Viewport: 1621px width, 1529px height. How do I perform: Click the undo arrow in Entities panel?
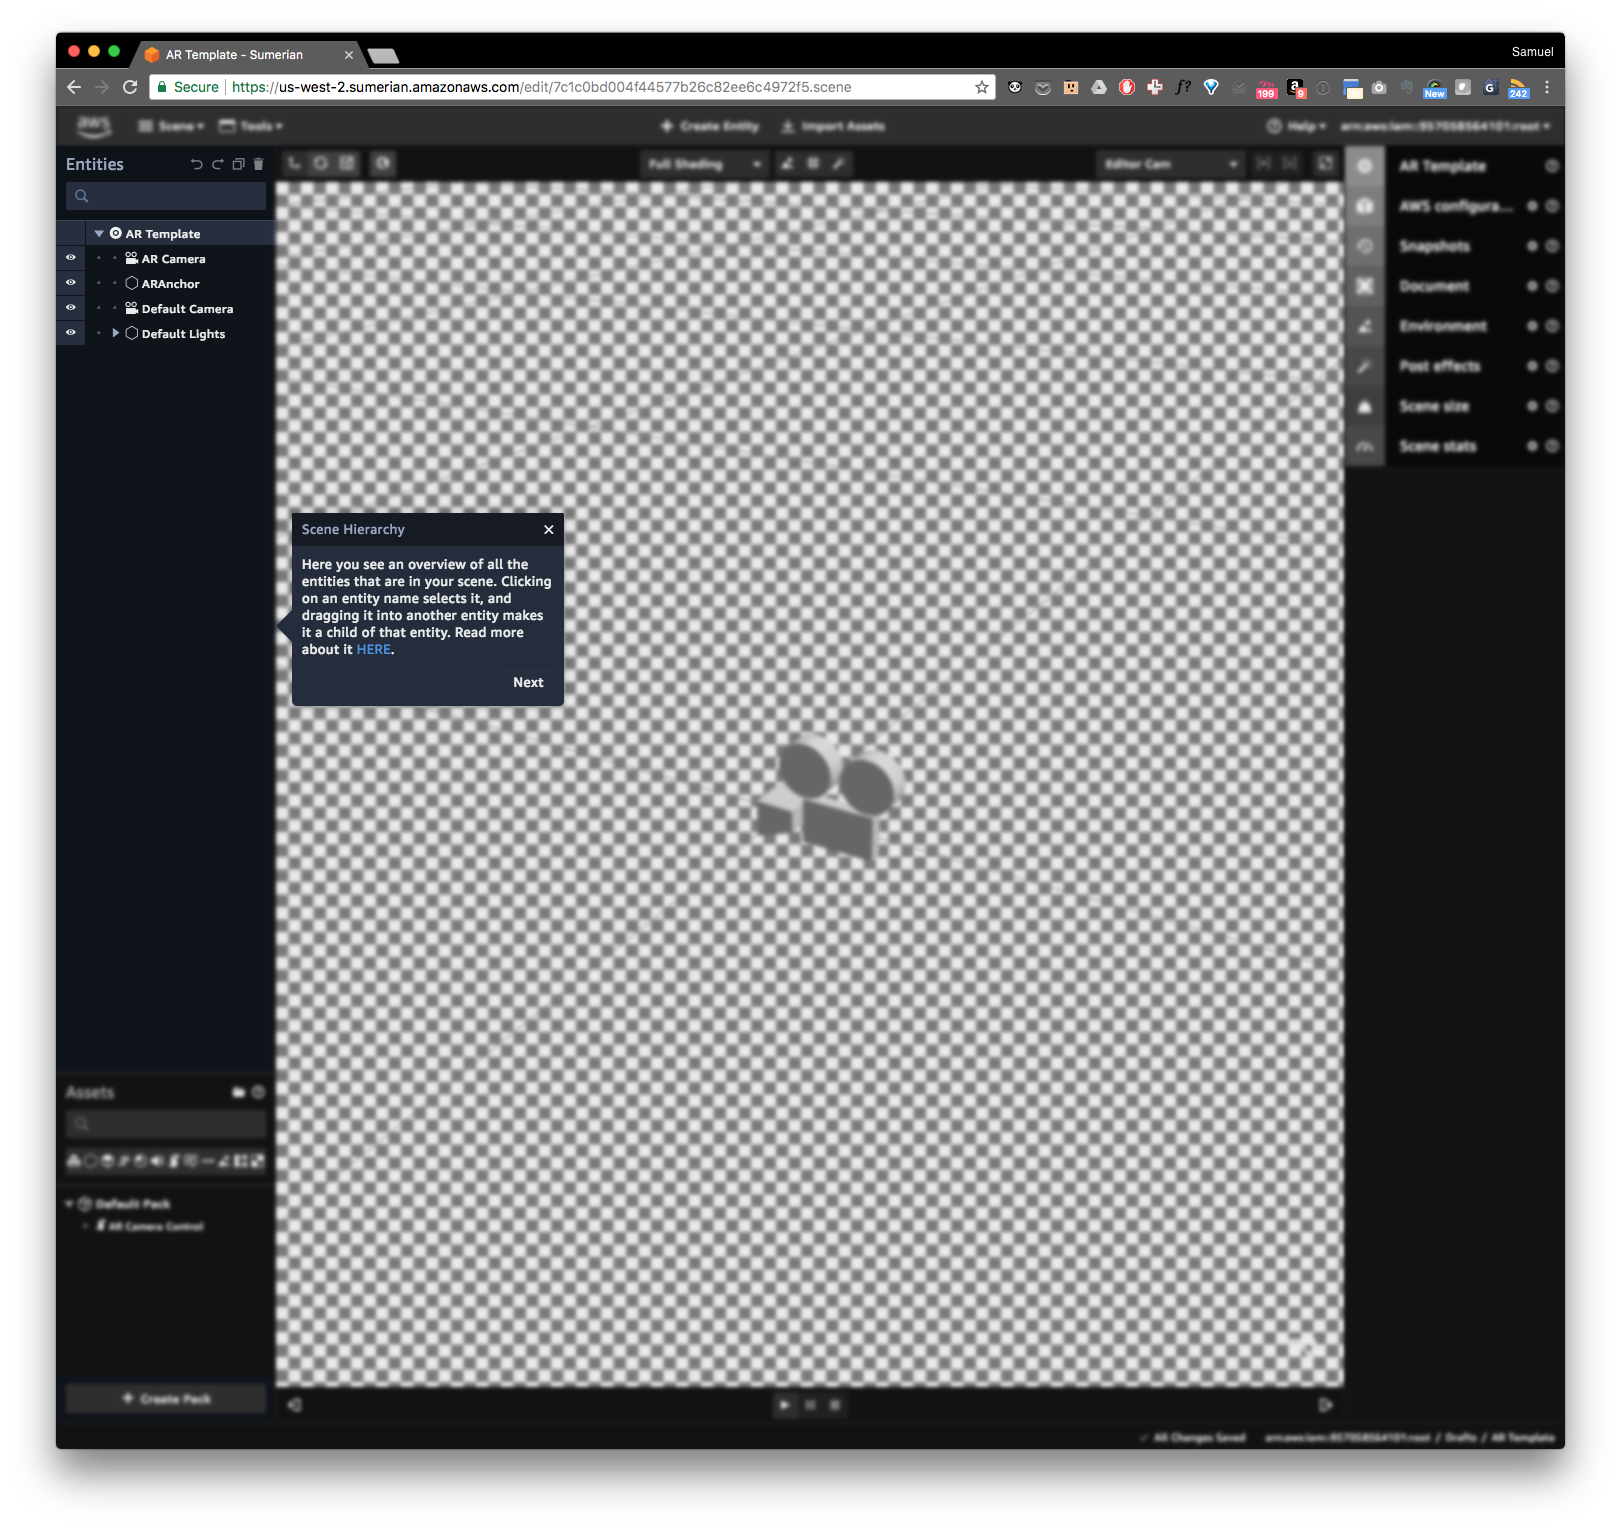click(196, 164)
